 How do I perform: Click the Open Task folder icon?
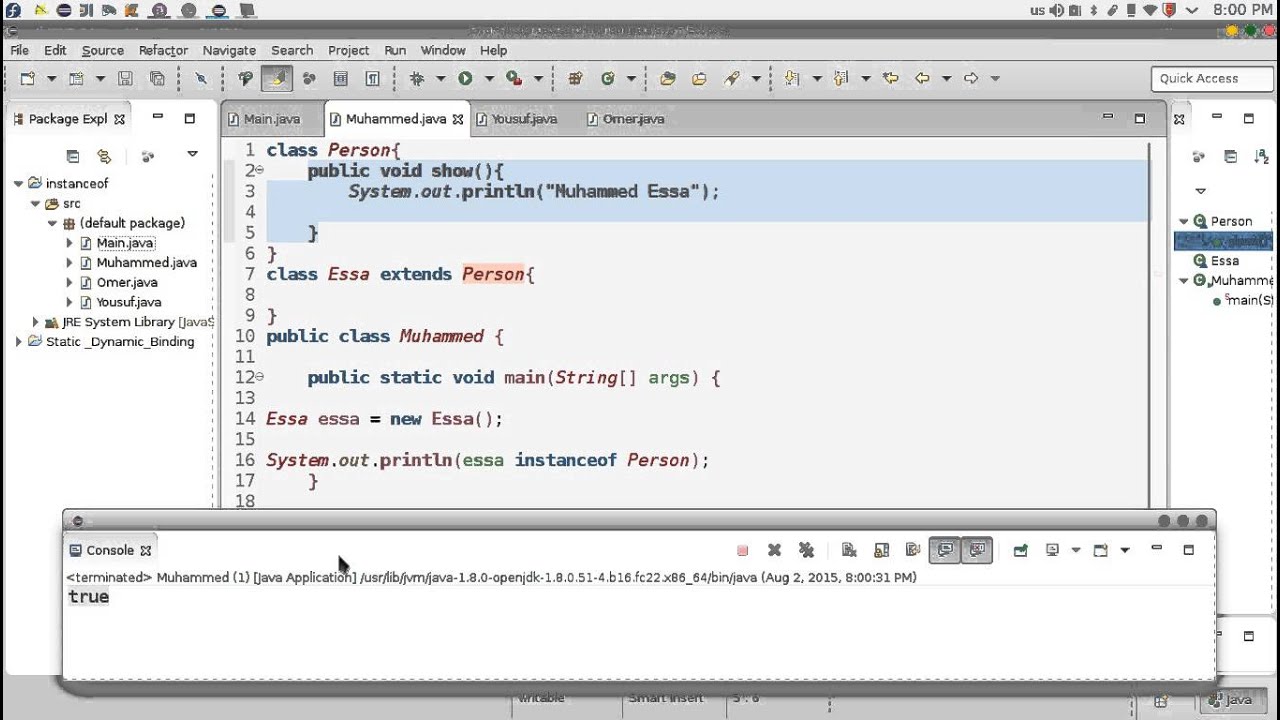(699, 78)
